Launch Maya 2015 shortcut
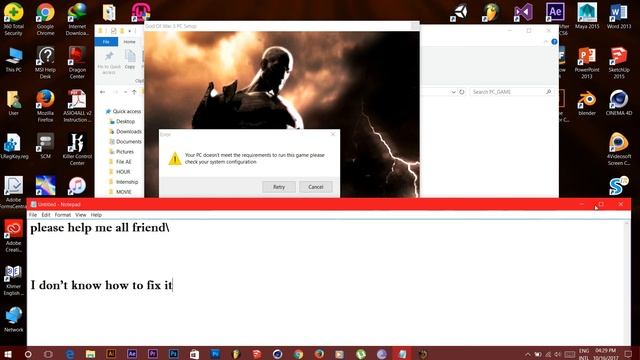 (587, 16)
